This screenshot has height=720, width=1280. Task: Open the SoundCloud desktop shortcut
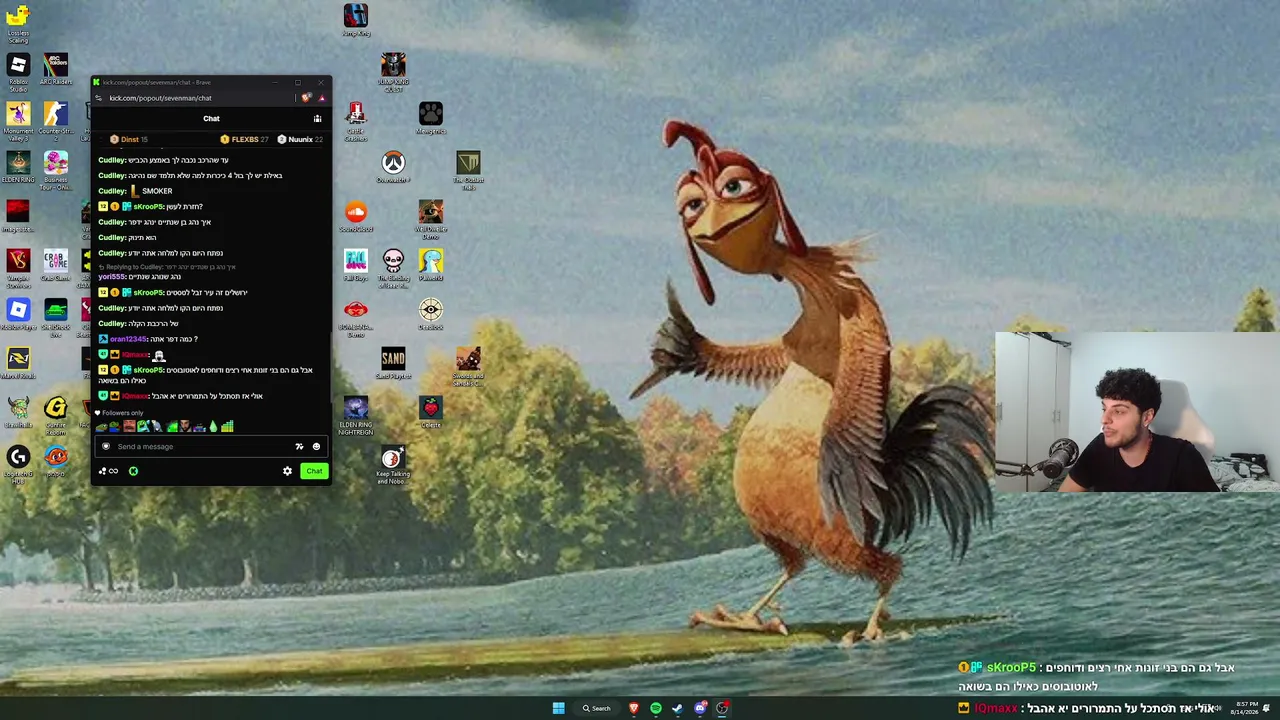(356, 216)
